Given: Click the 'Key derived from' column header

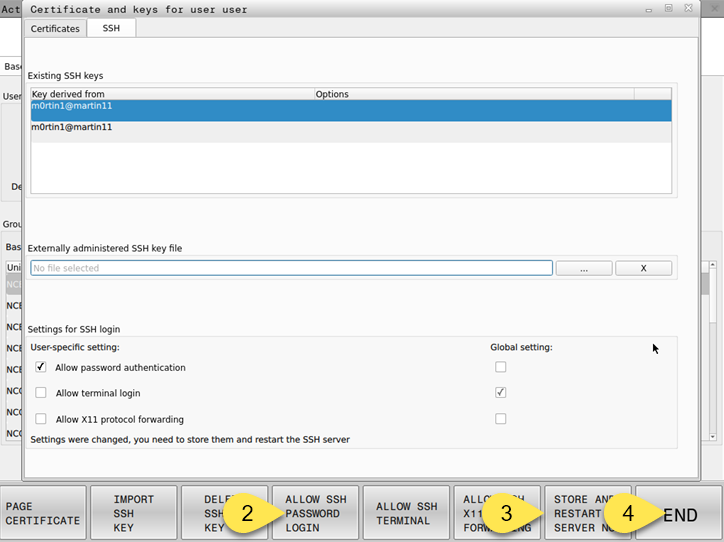Looking at the screenshot, I should click(x=173, y=94).
